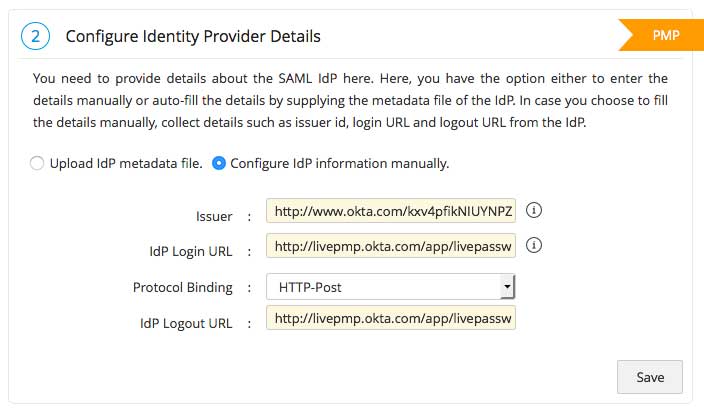Viewport: 704px width, 410px height.
Task: Select the Configure IdP information manually radio button
Action: point(219,163)
